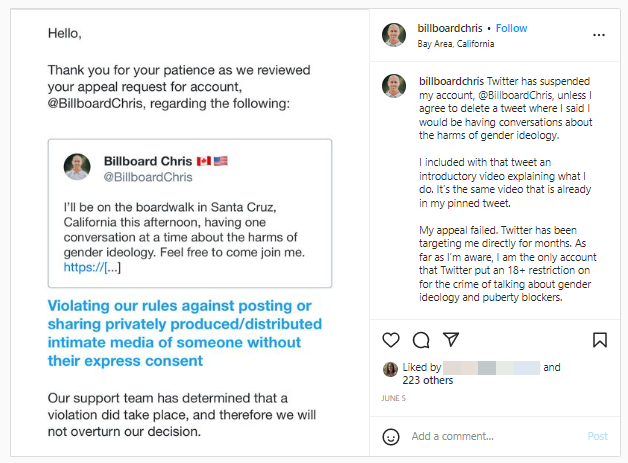Image resolution: width=628 pixels, height=463 pixels.
Task: Save post with bookmark icon
Action: click(x=599, y=340)
